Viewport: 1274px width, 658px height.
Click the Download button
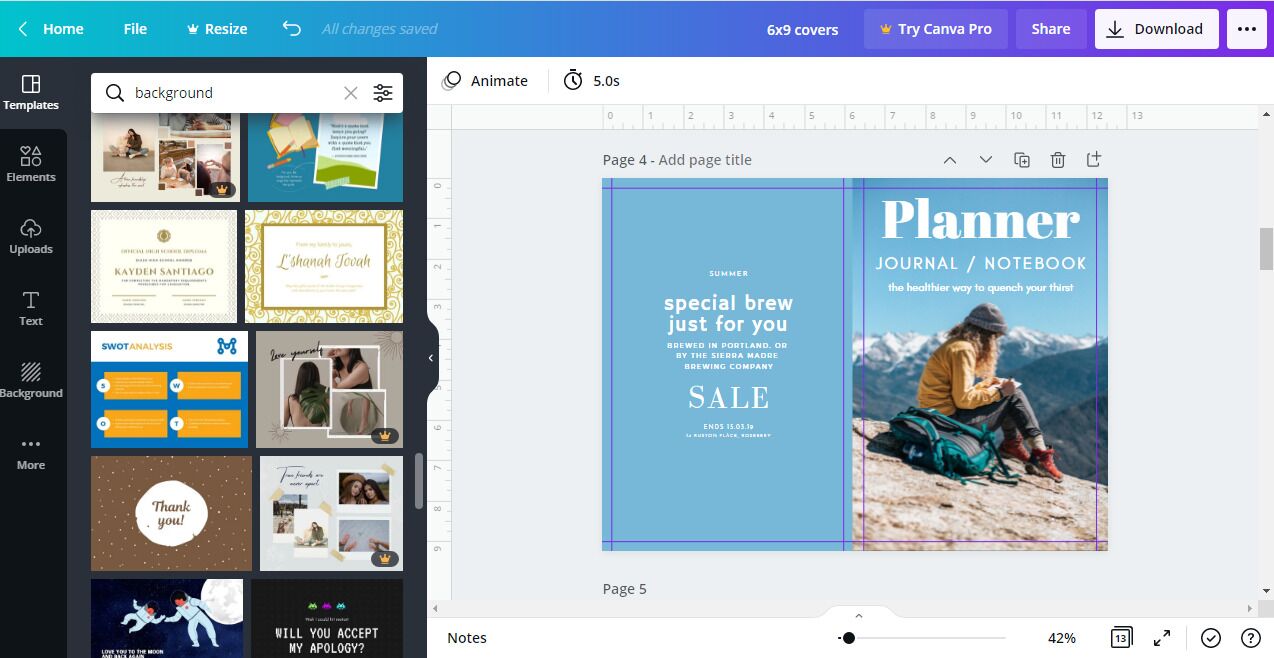point(1155,29)
